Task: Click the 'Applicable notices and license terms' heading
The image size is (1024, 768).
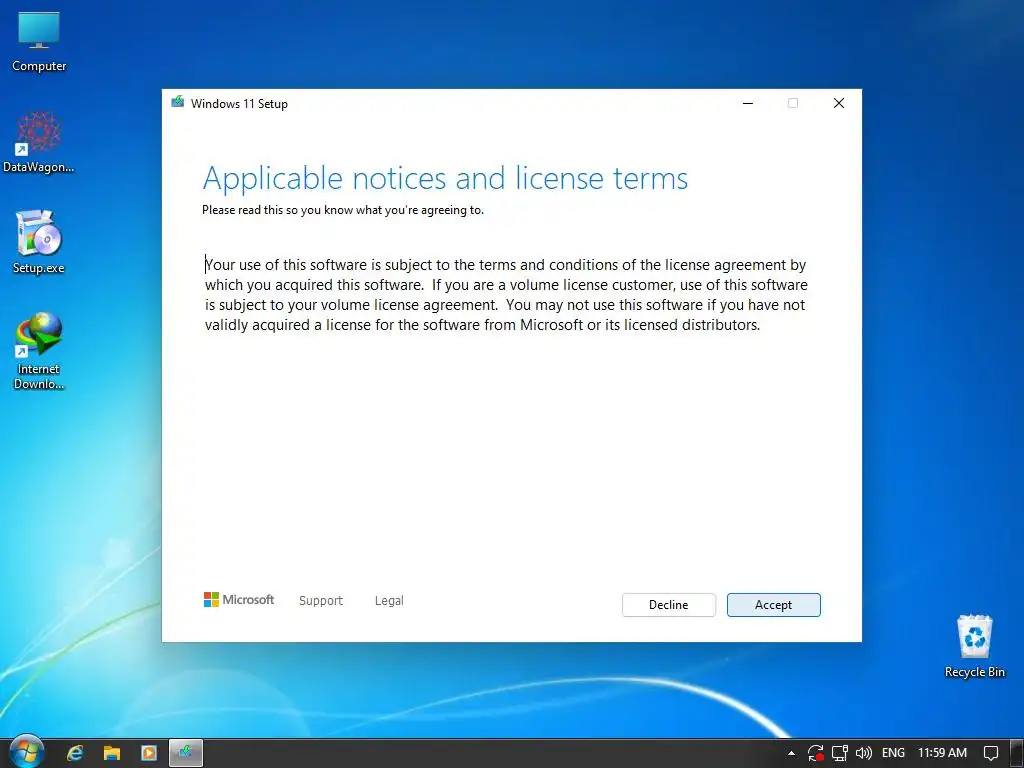Action: click(x=445, y=178)
